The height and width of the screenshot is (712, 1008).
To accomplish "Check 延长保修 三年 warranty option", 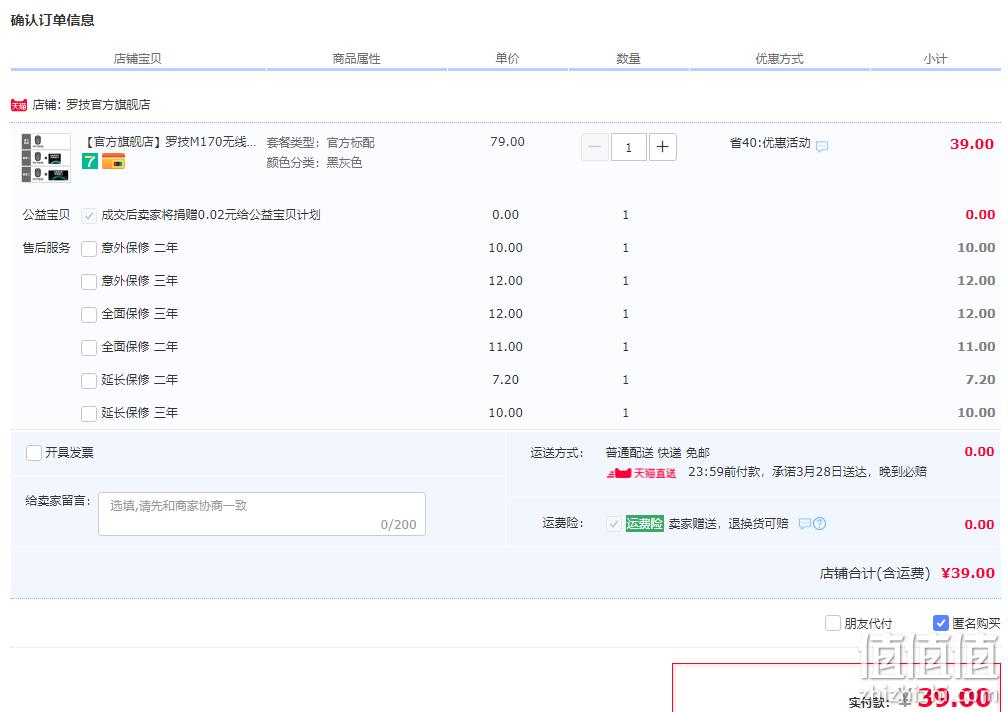I will pyautogui.click(x=89, y=414).
